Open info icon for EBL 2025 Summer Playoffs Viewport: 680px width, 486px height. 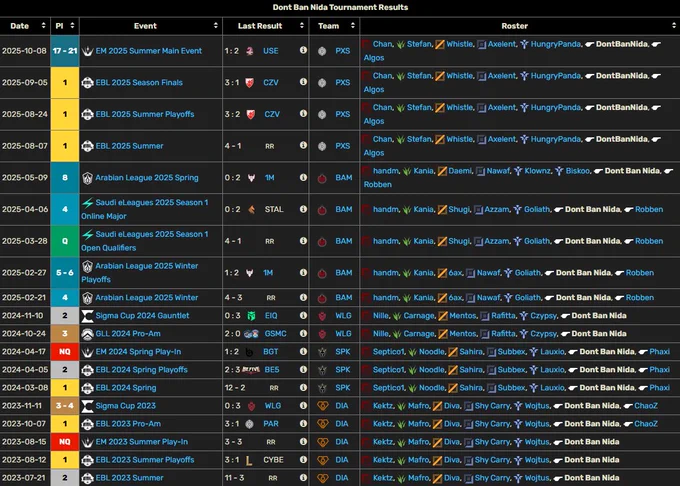pos(303,114)
